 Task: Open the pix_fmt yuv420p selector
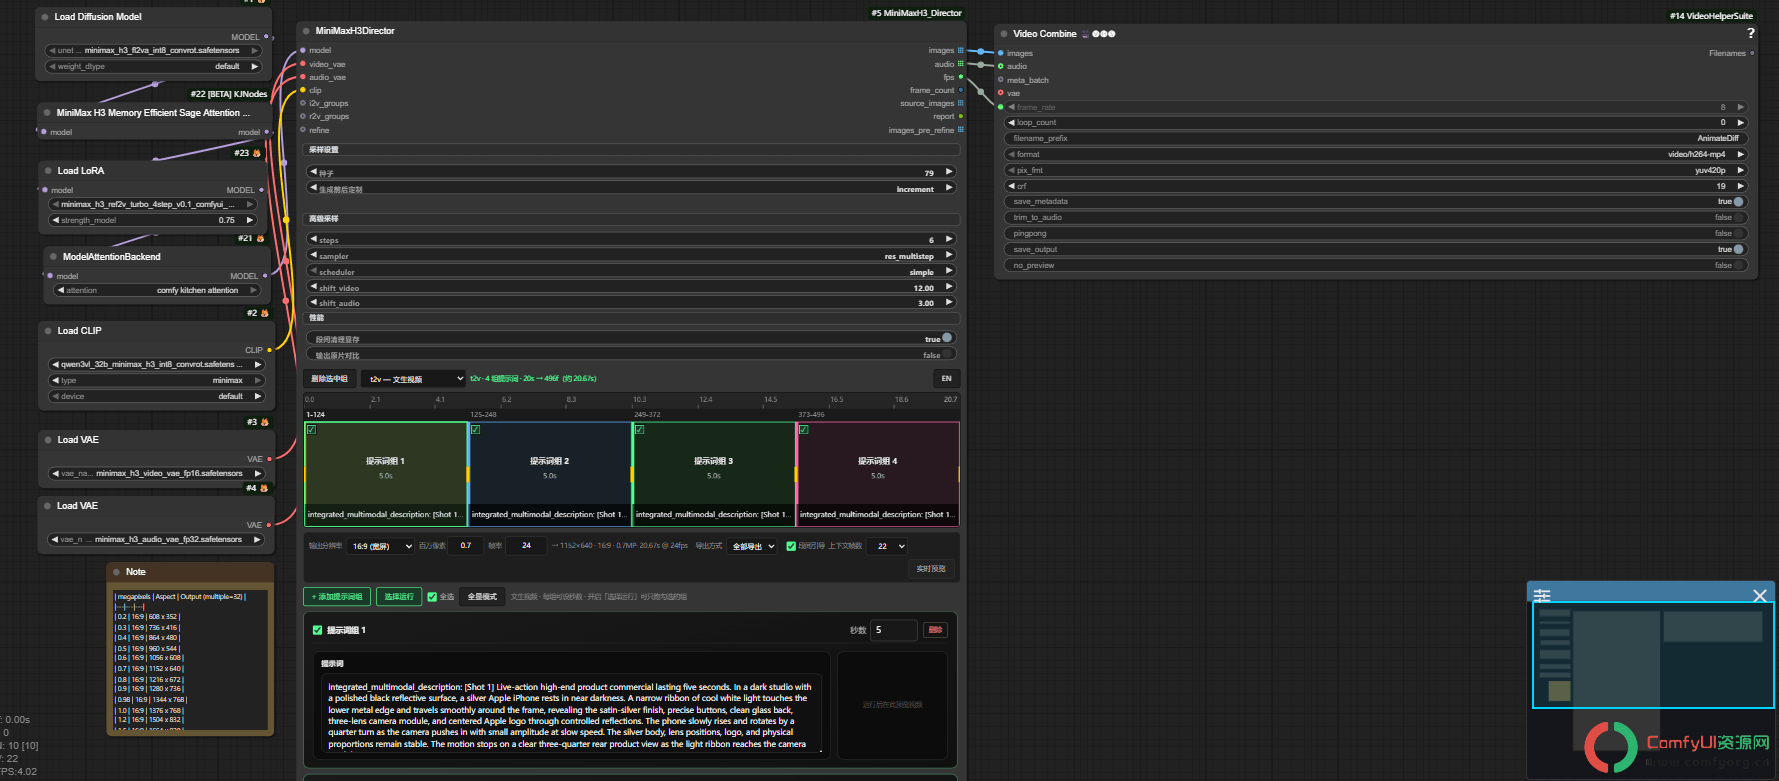[1375, 171]
